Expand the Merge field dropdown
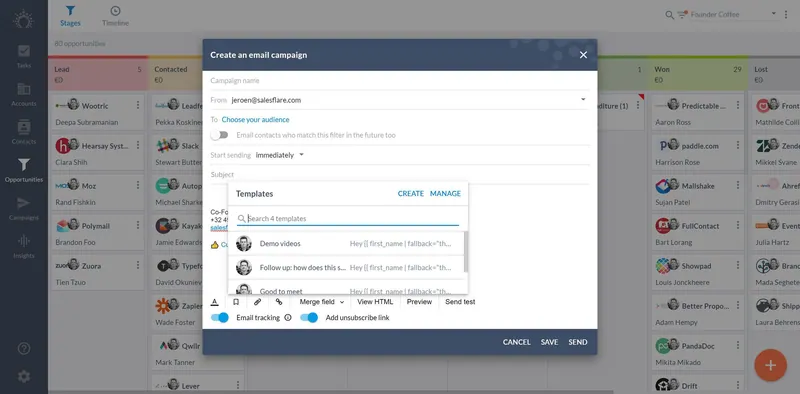The width and height of the screenshot is (800, 394). pos(322,302)
